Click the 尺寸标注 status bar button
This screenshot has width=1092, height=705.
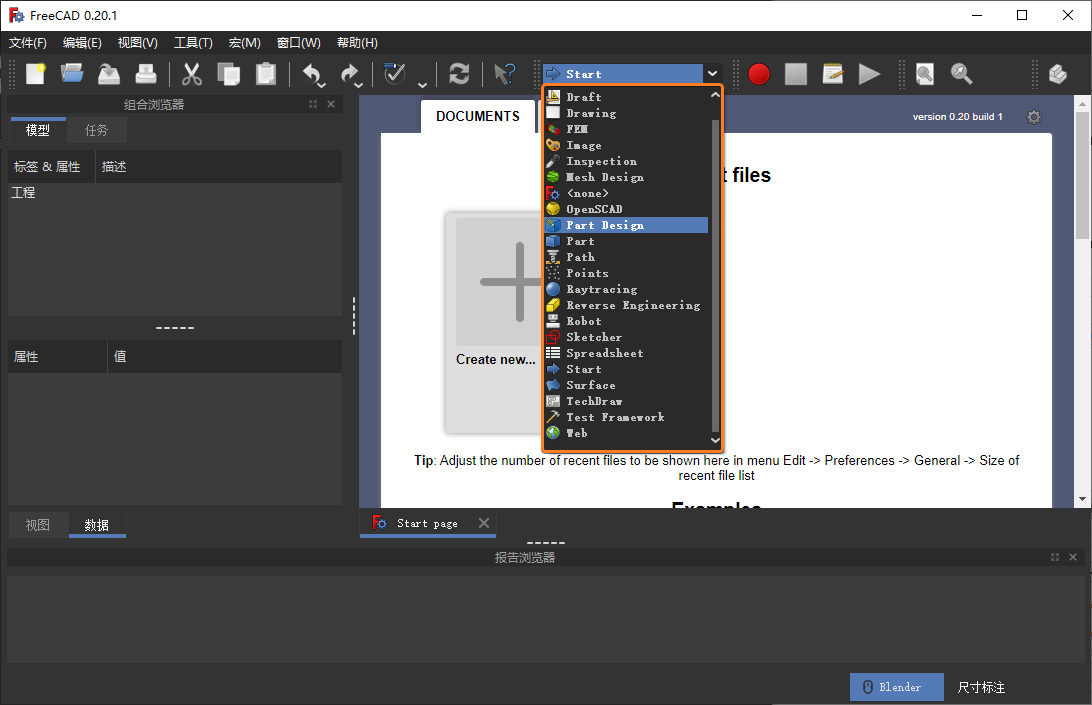pyautogui.click(x=981, y=687)
